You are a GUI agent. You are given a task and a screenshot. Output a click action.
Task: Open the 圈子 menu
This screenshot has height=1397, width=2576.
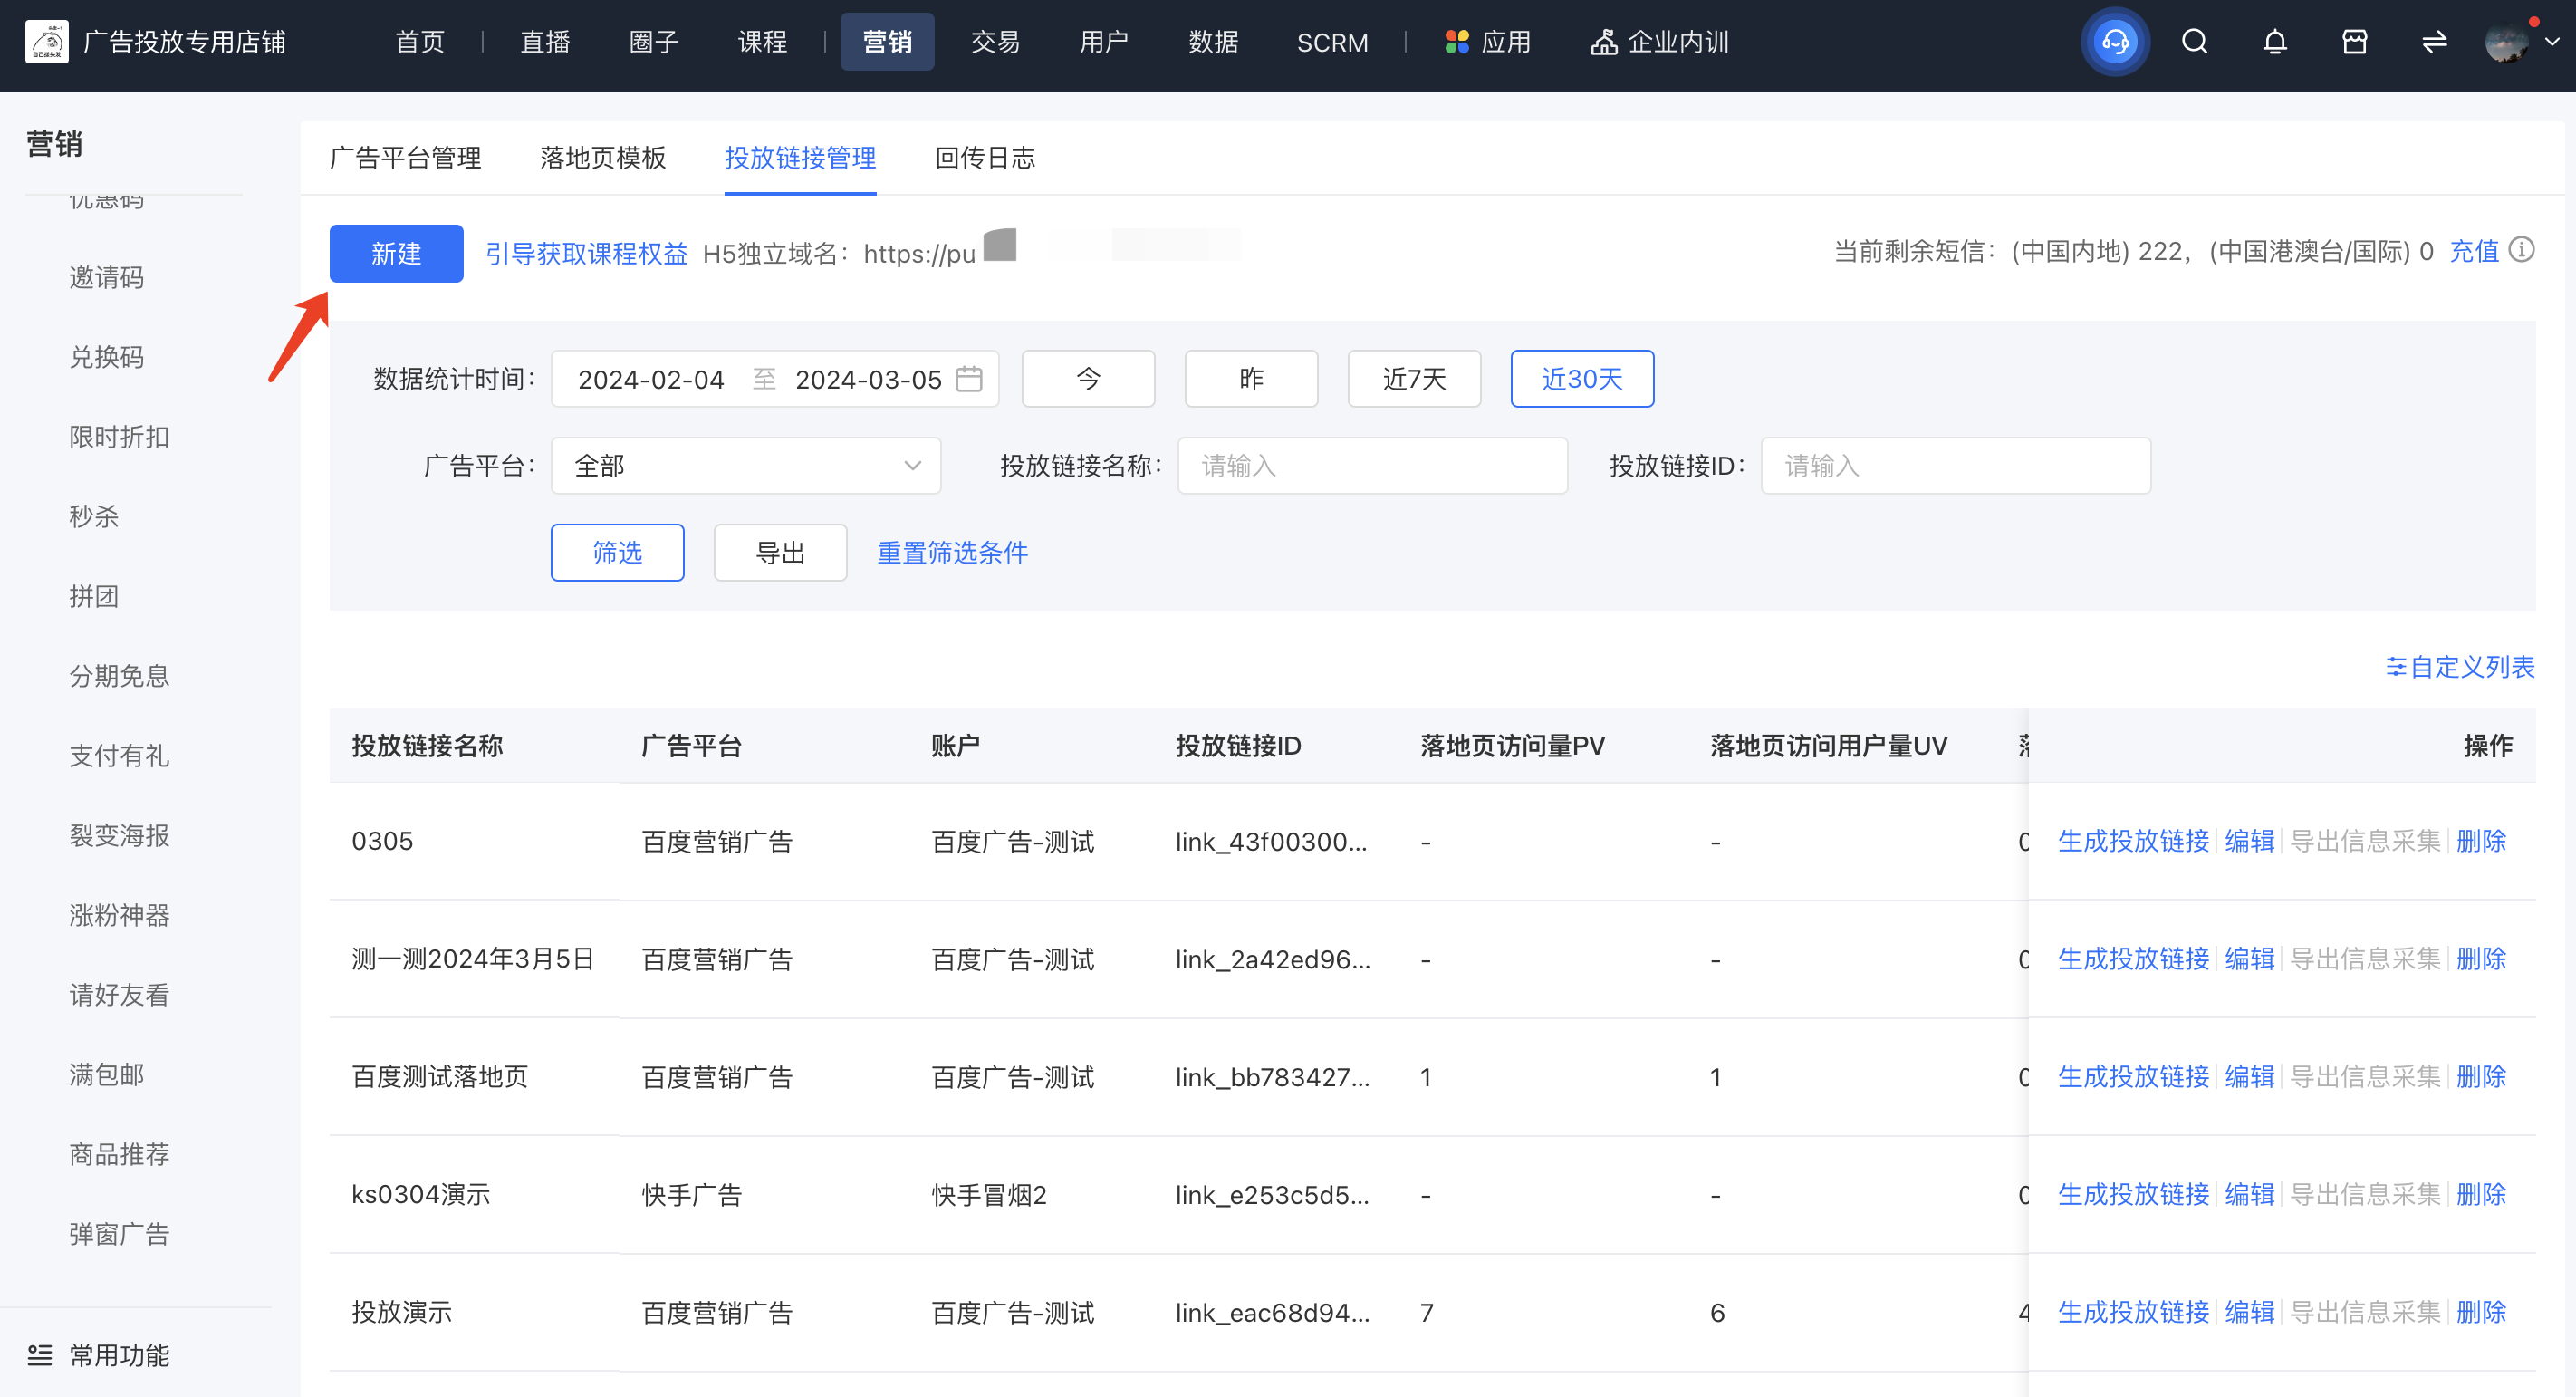[654, 42]
